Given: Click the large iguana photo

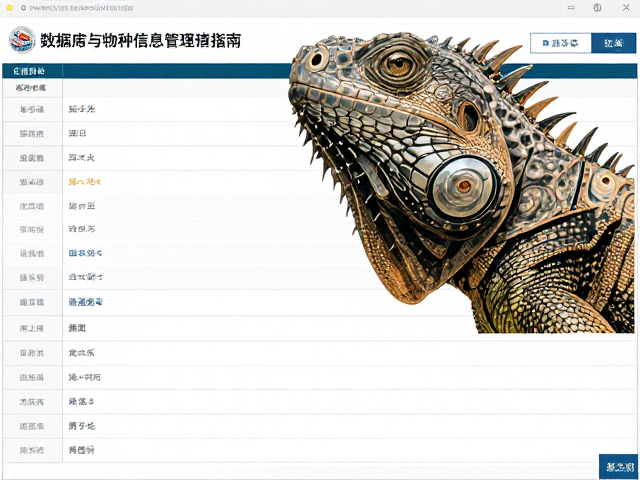Looking at the screenshot, I should pos(462,182).
